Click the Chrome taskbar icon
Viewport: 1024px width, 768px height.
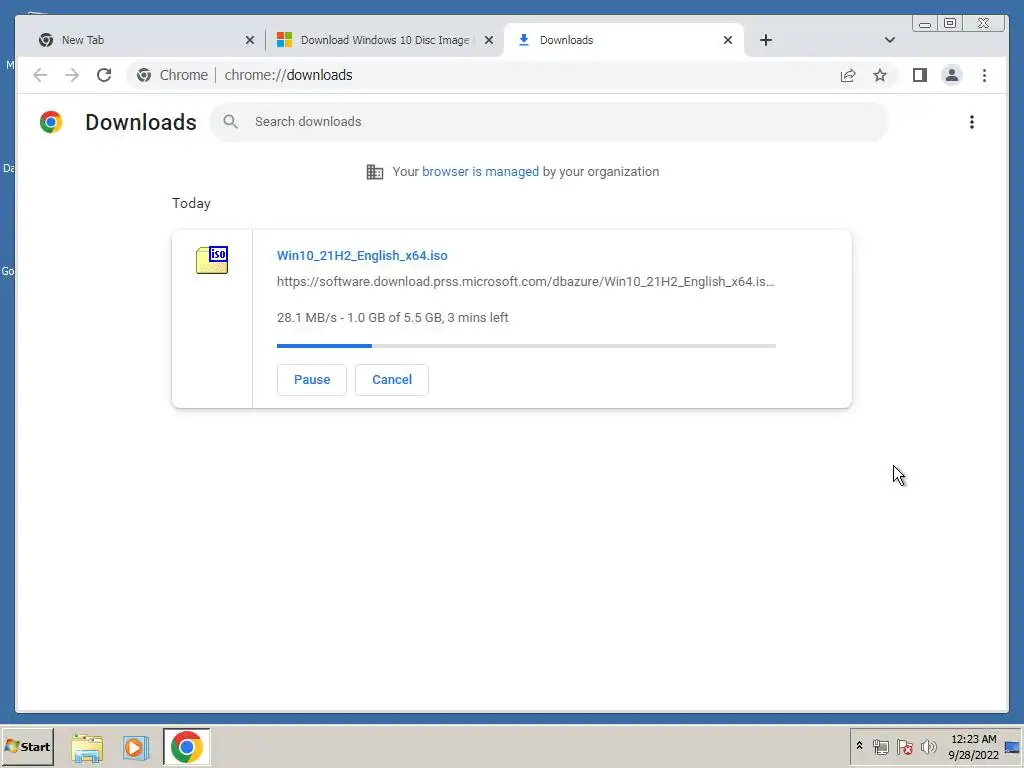[x=187, y=746]
